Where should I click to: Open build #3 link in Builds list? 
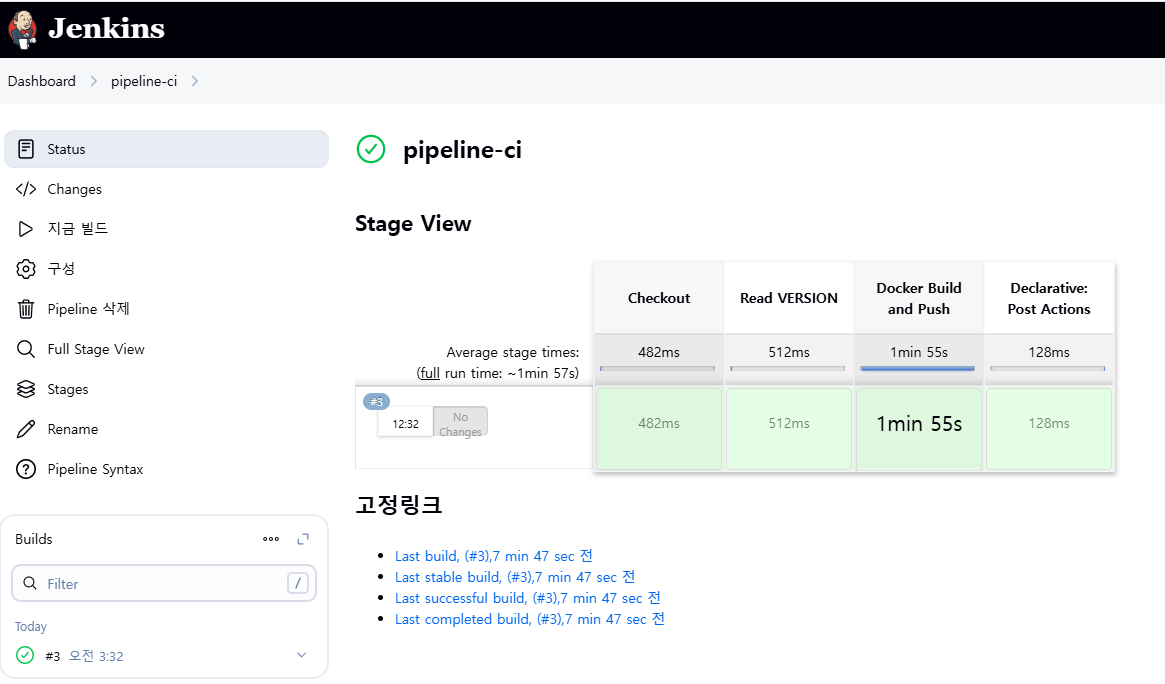53,657
